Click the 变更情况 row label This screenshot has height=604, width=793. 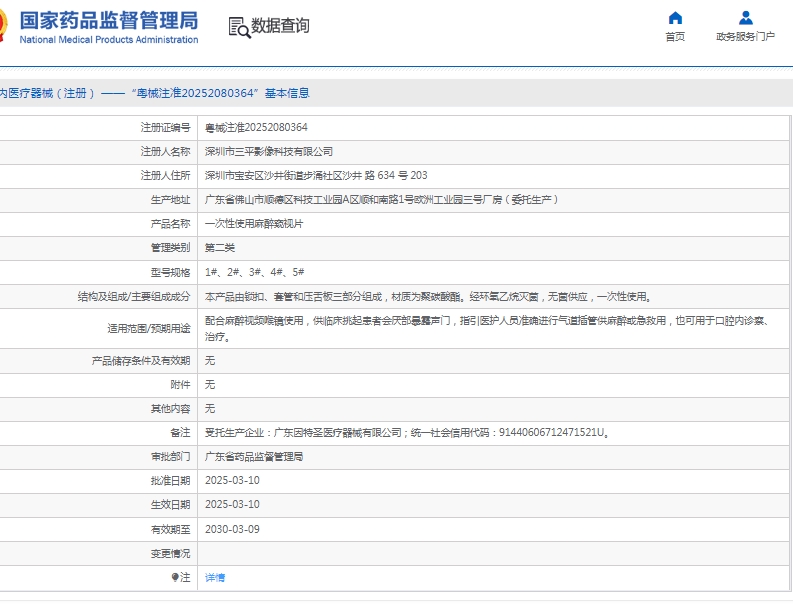pyautogui.click(x=170, y=553)
